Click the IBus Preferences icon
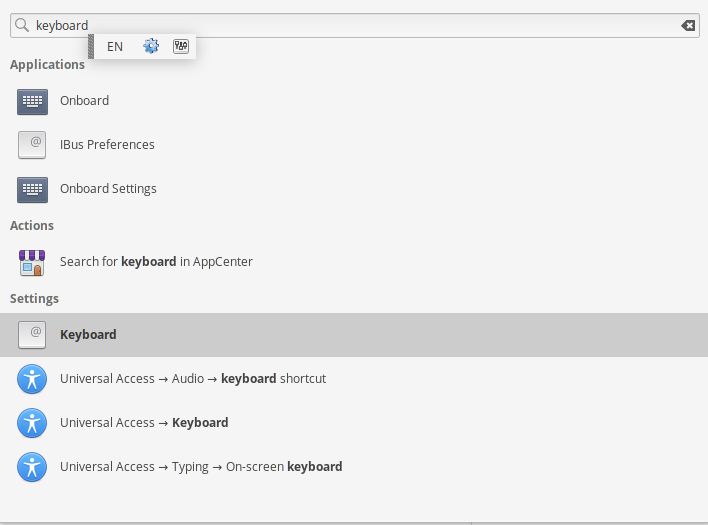 32,145
